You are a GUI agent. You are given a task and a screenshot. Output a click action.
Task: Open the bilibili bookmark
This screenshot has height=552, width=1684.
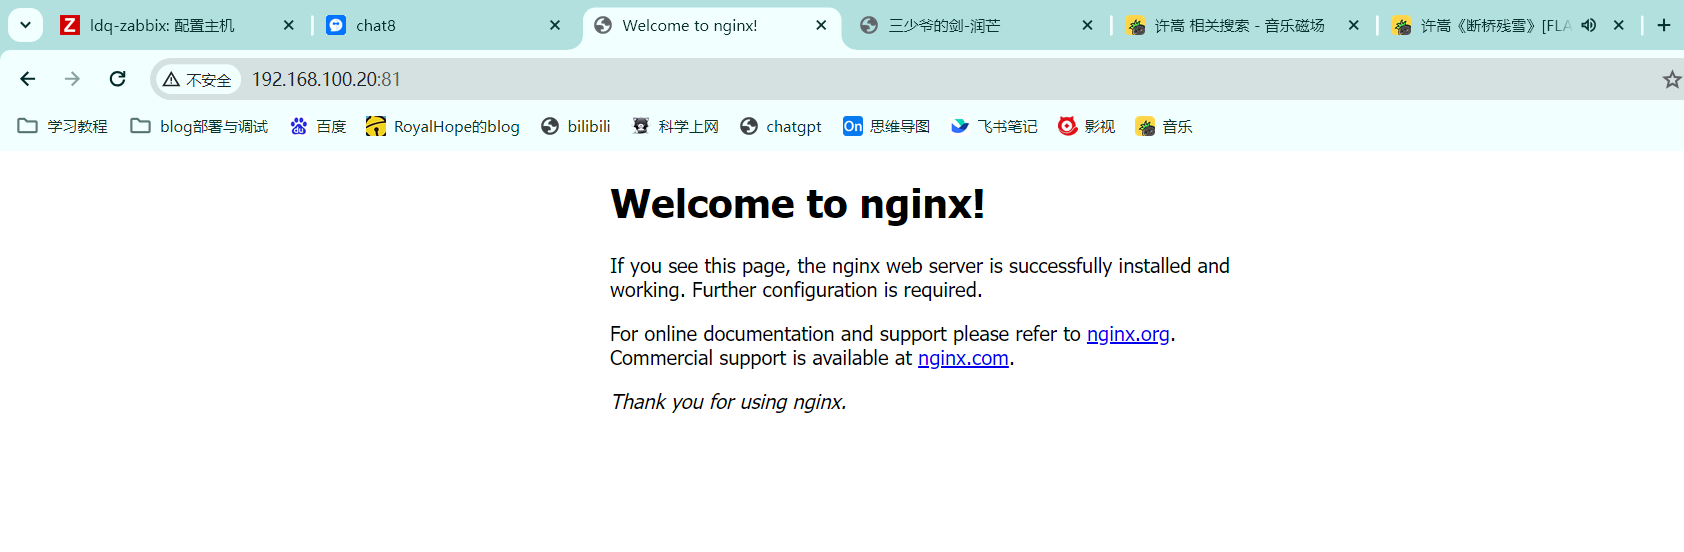pyautogui.click(x=576, y=126)
